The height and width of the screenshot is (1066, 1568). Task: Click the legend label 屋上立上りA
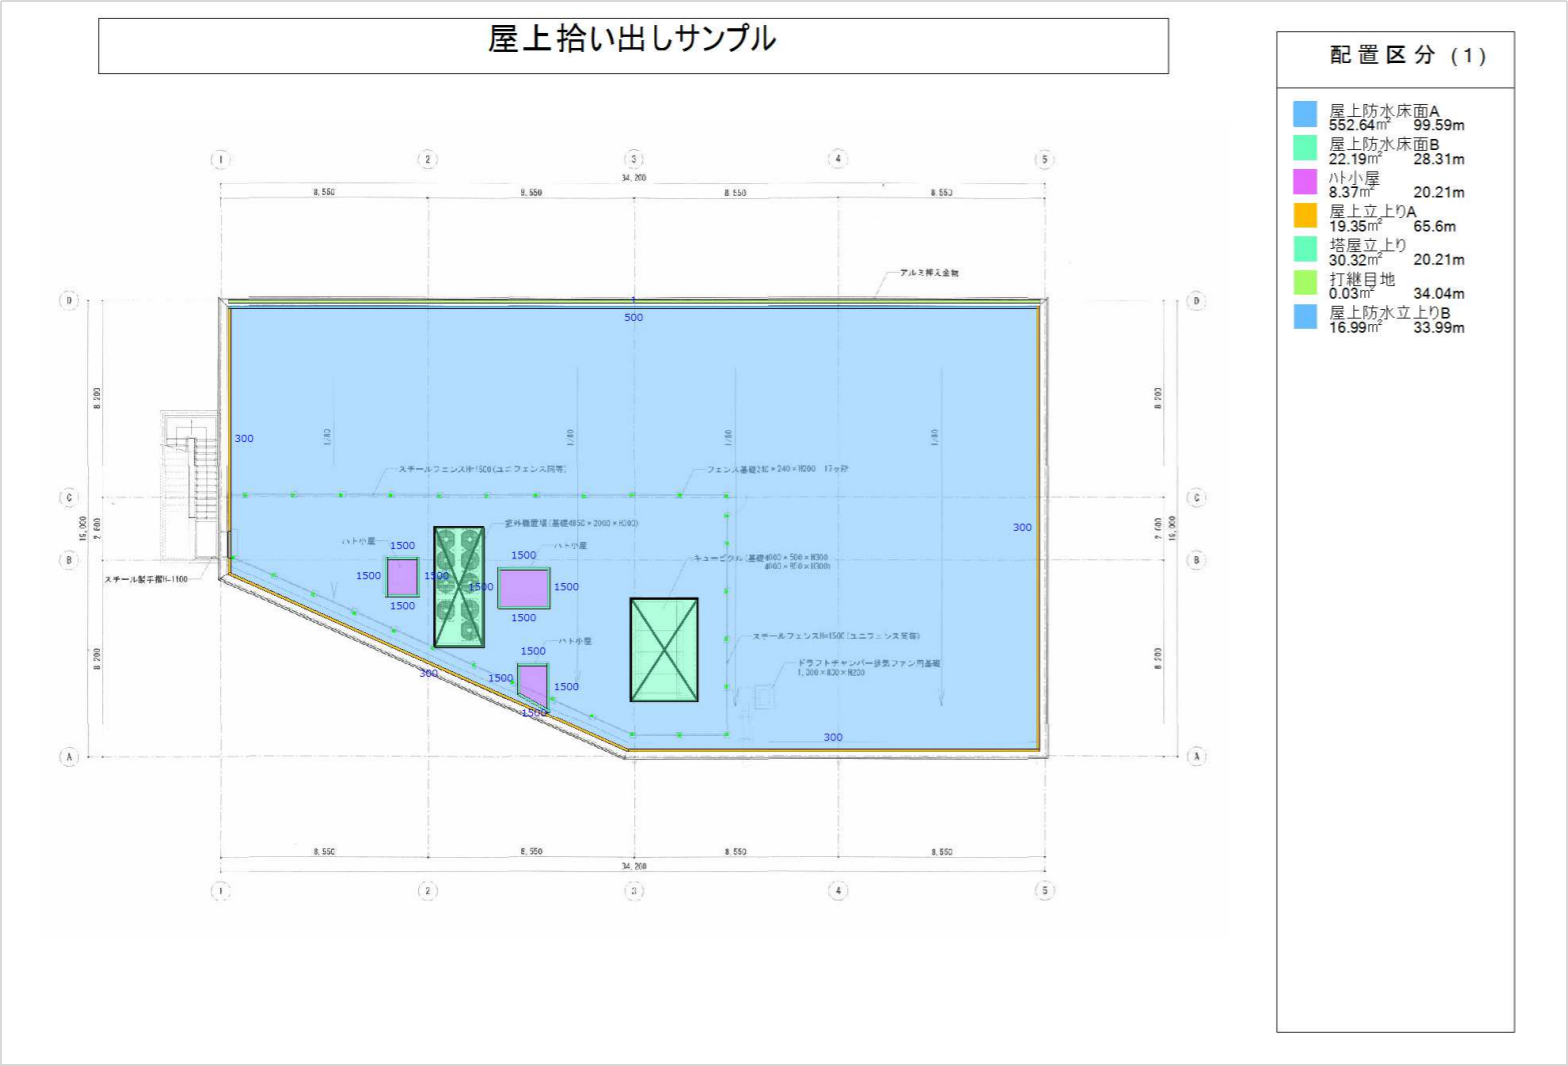(x=1372, y=212)
